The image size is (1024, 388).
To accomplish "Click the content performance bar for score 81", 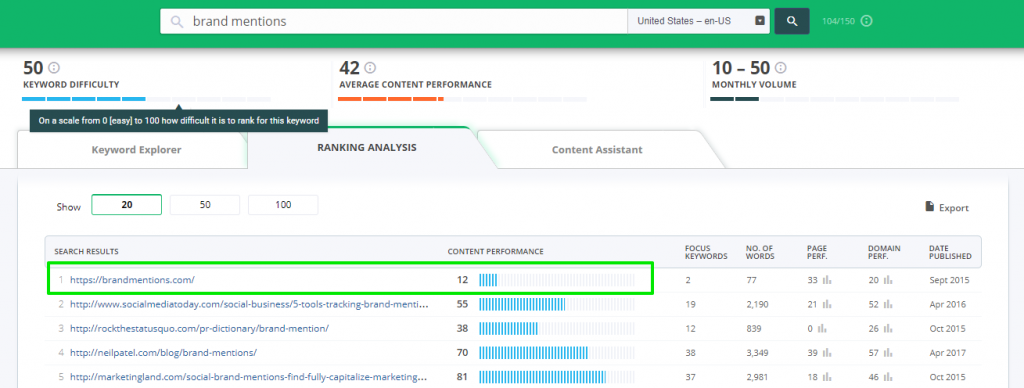I will coord(556,377).
